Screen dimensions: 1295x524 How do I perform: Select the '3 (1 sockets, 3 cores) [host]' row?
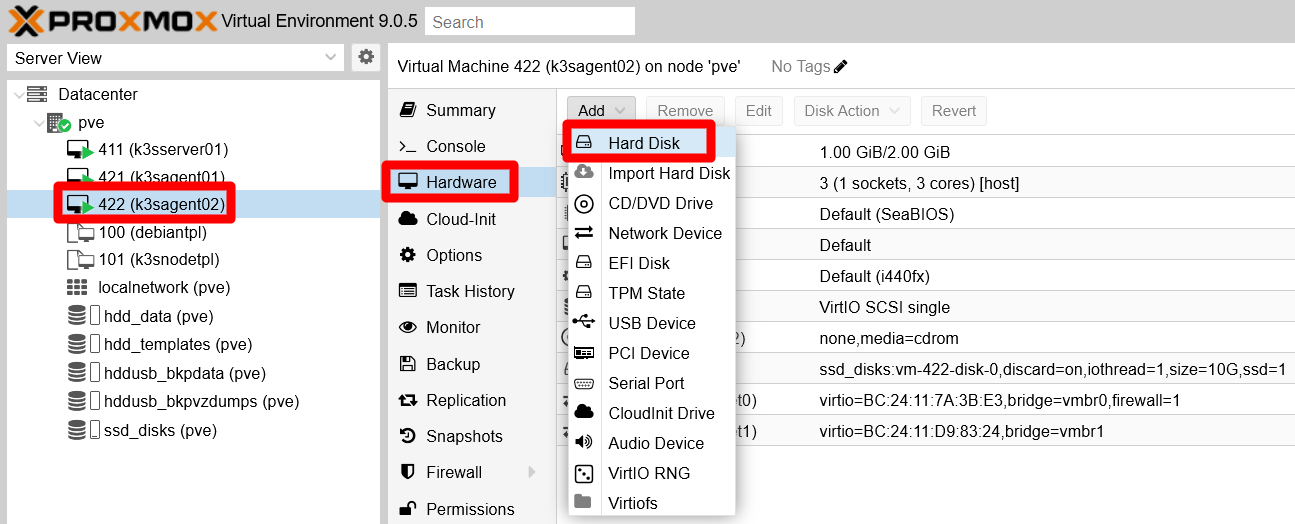925,184
